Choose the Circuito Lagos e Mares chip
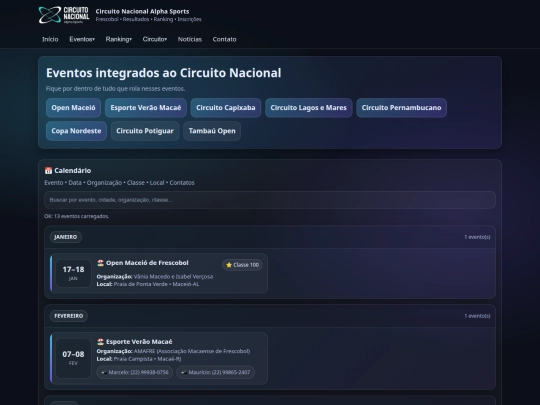This screenshot has width=540, height=405. (x=309, y=108)
